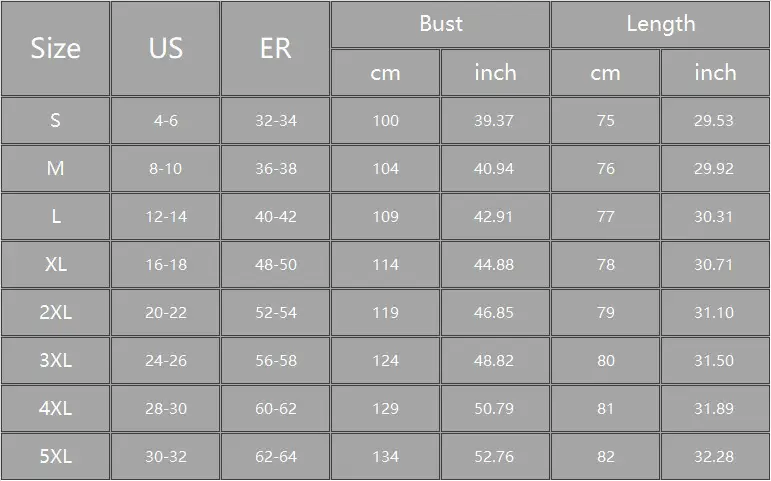Select the 5XL size cell
The height and width of the screenshot is (481, 771).
point(56,456)
